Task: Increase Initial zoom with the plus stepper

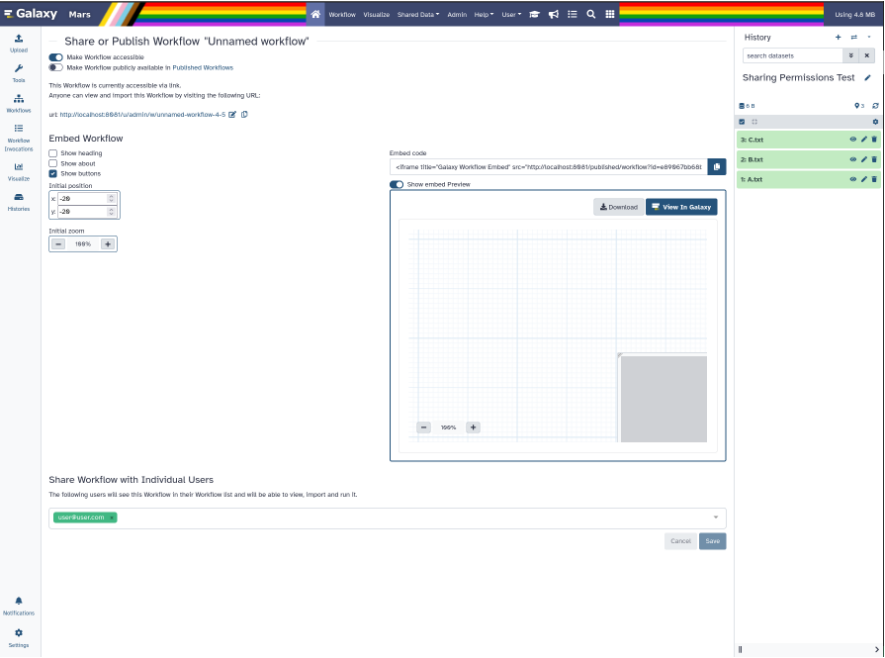Action: point(110,243)
